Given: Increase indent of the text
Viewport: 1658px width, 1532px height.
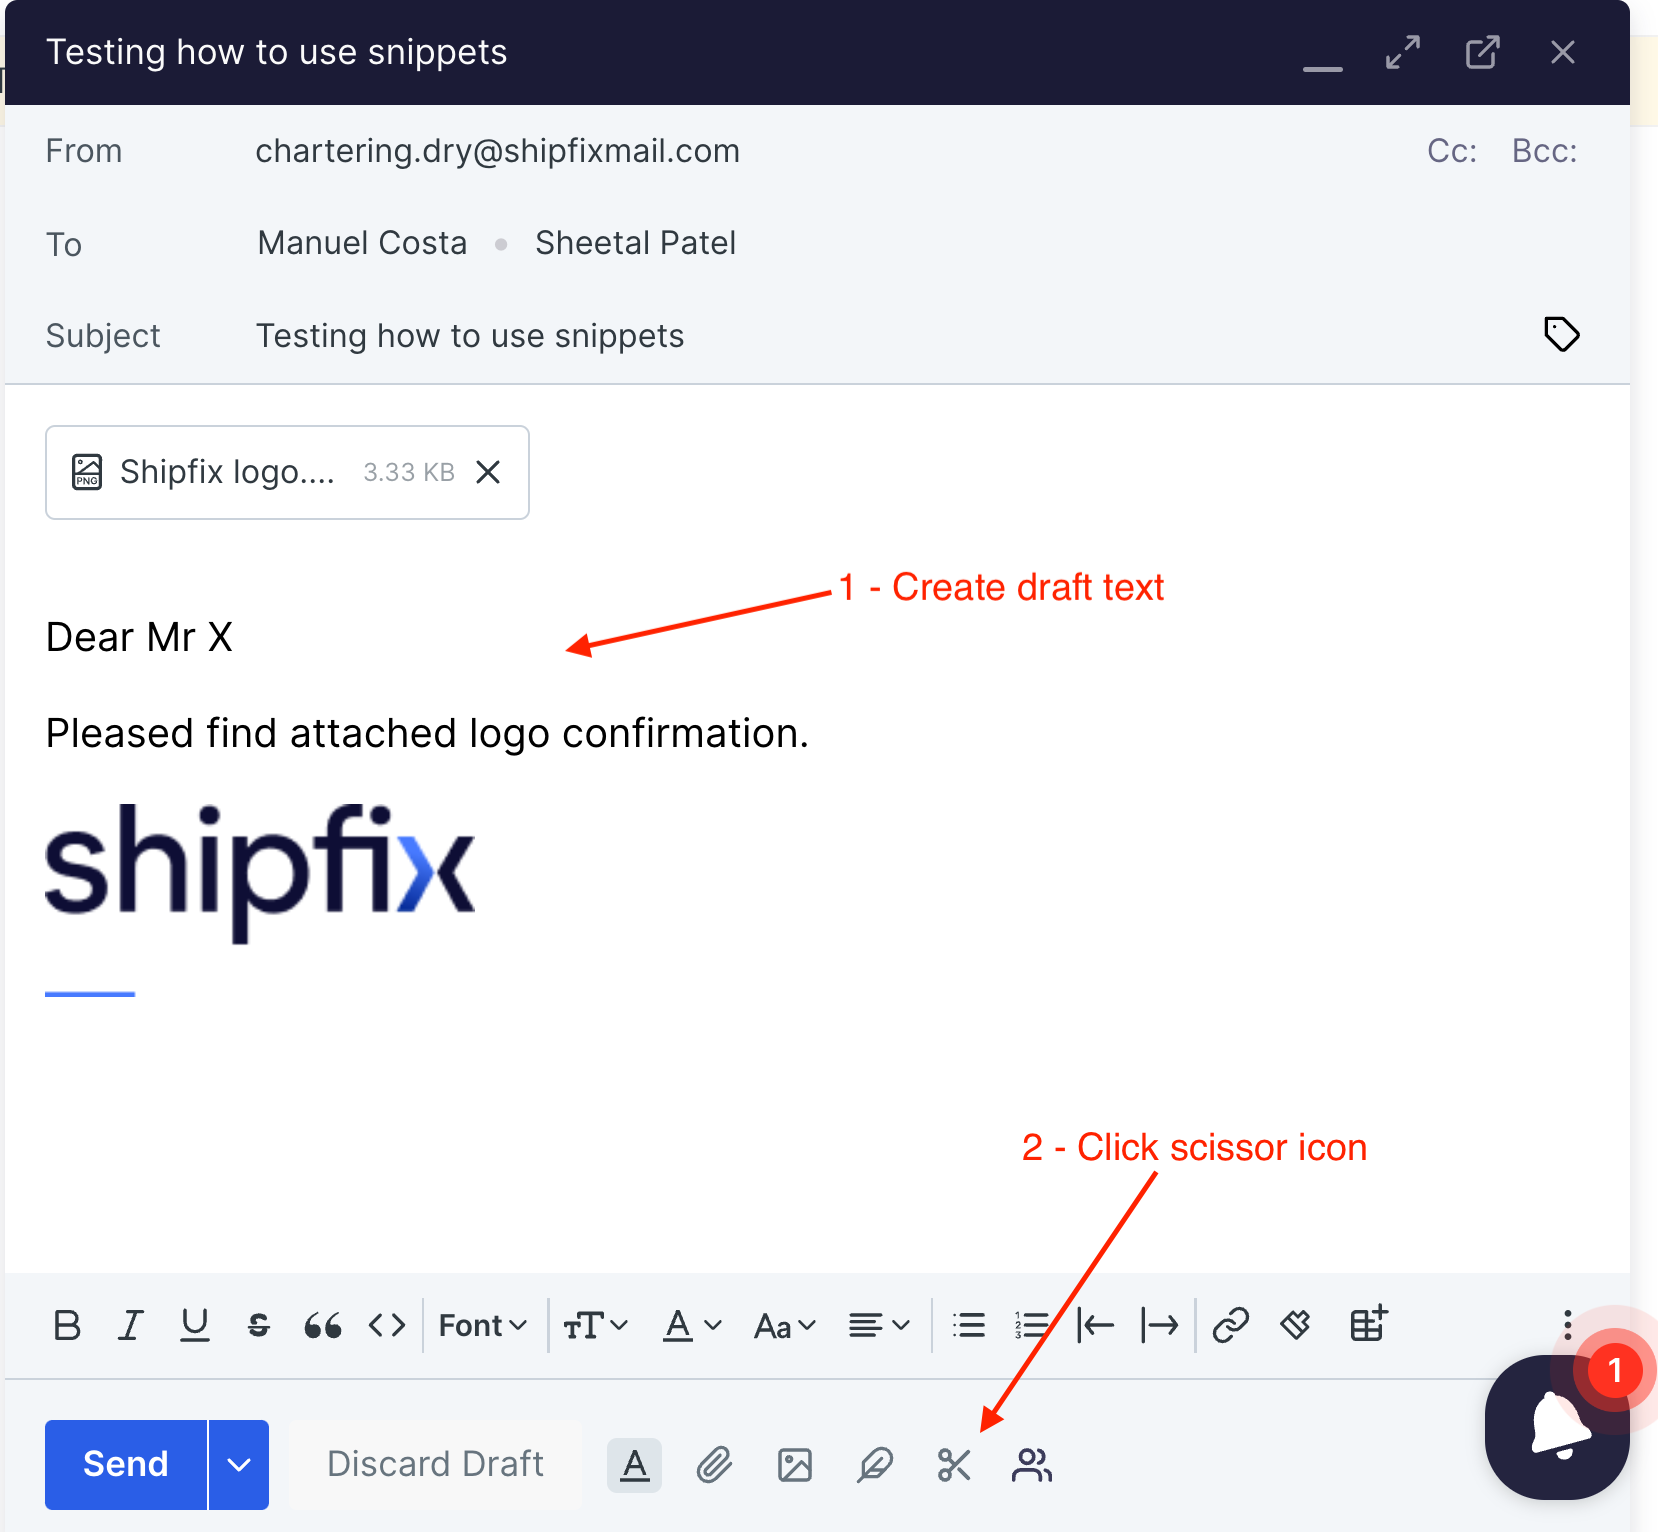Looking at the screenshot, I should pos(1160,1325).
